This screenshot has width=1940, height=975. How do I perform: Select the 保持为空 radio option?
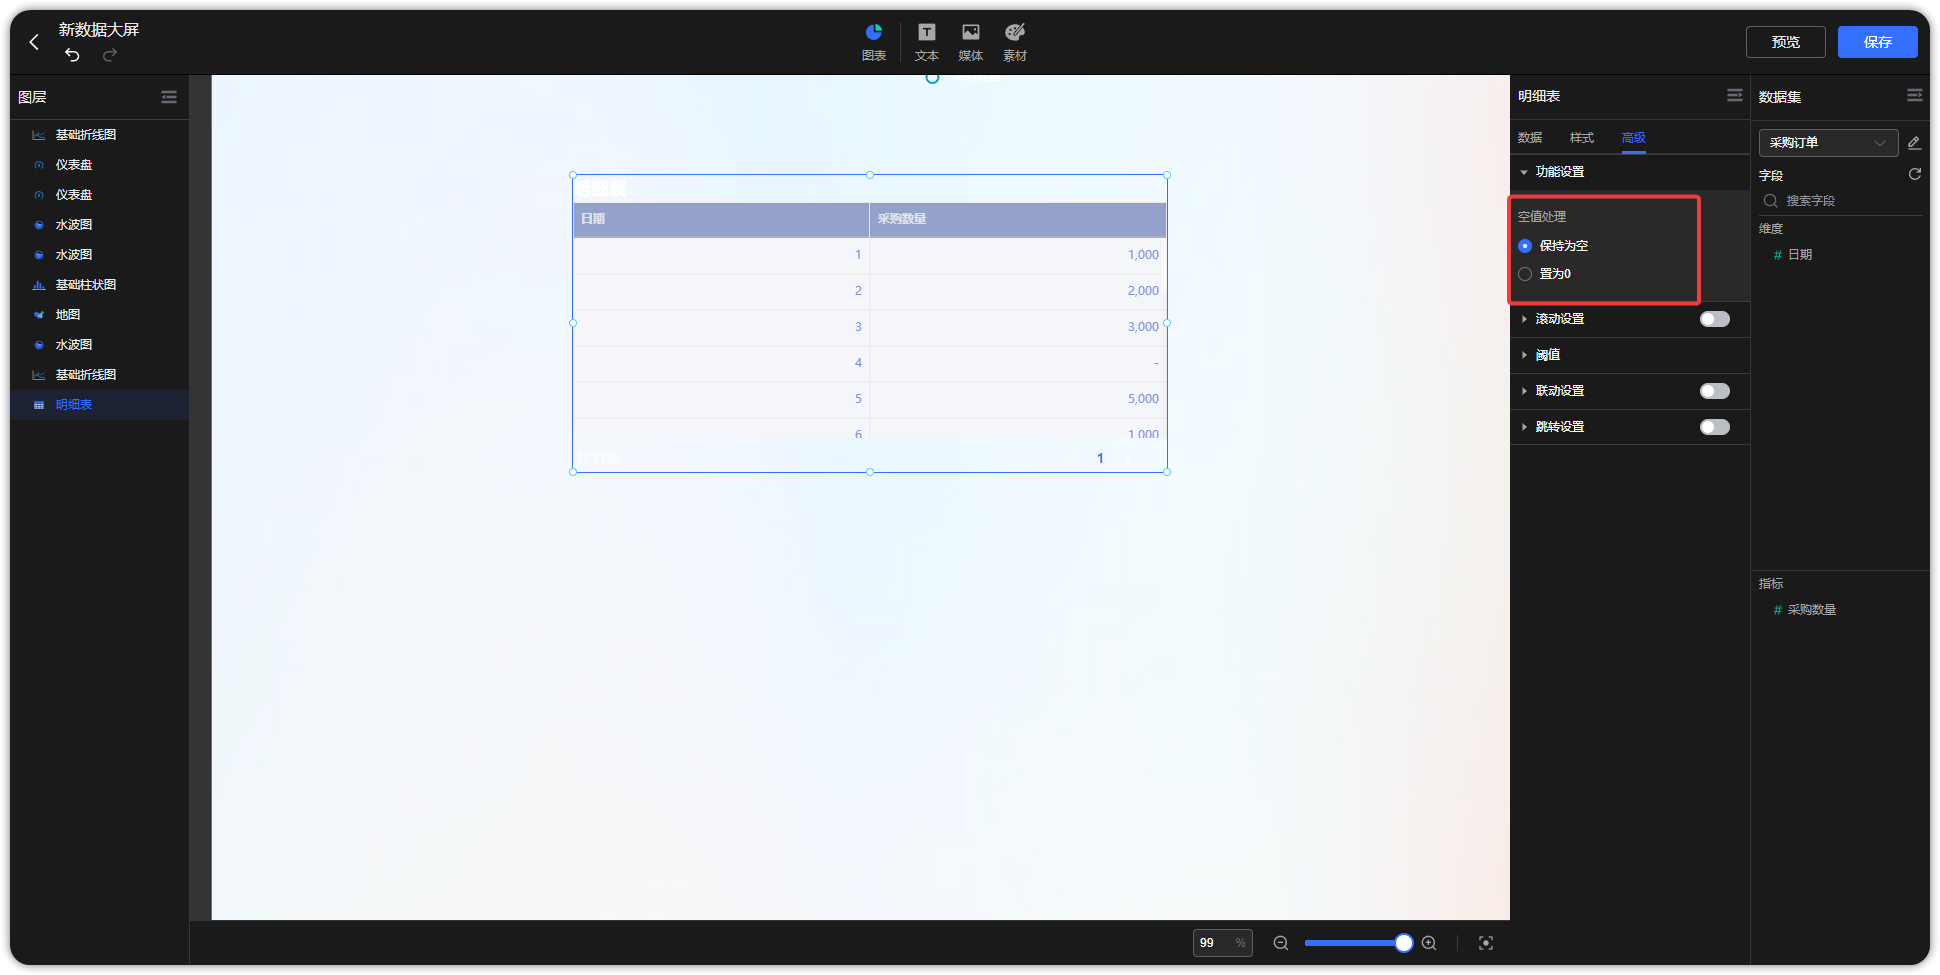pos(1525,246)
